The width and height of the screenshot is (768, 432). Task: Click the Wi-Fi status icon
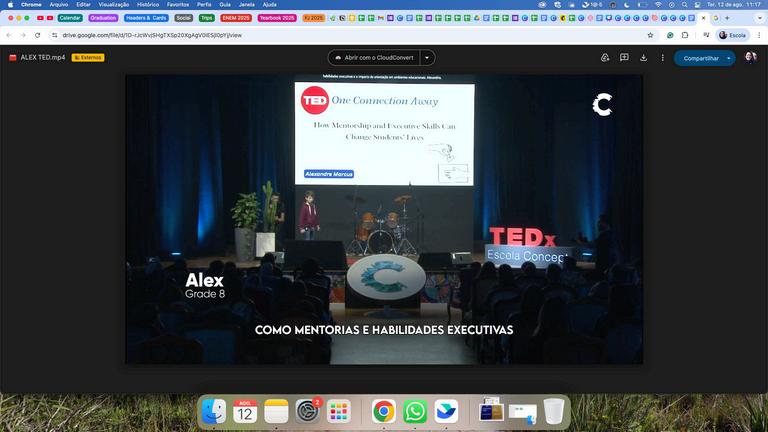(658, 4)
